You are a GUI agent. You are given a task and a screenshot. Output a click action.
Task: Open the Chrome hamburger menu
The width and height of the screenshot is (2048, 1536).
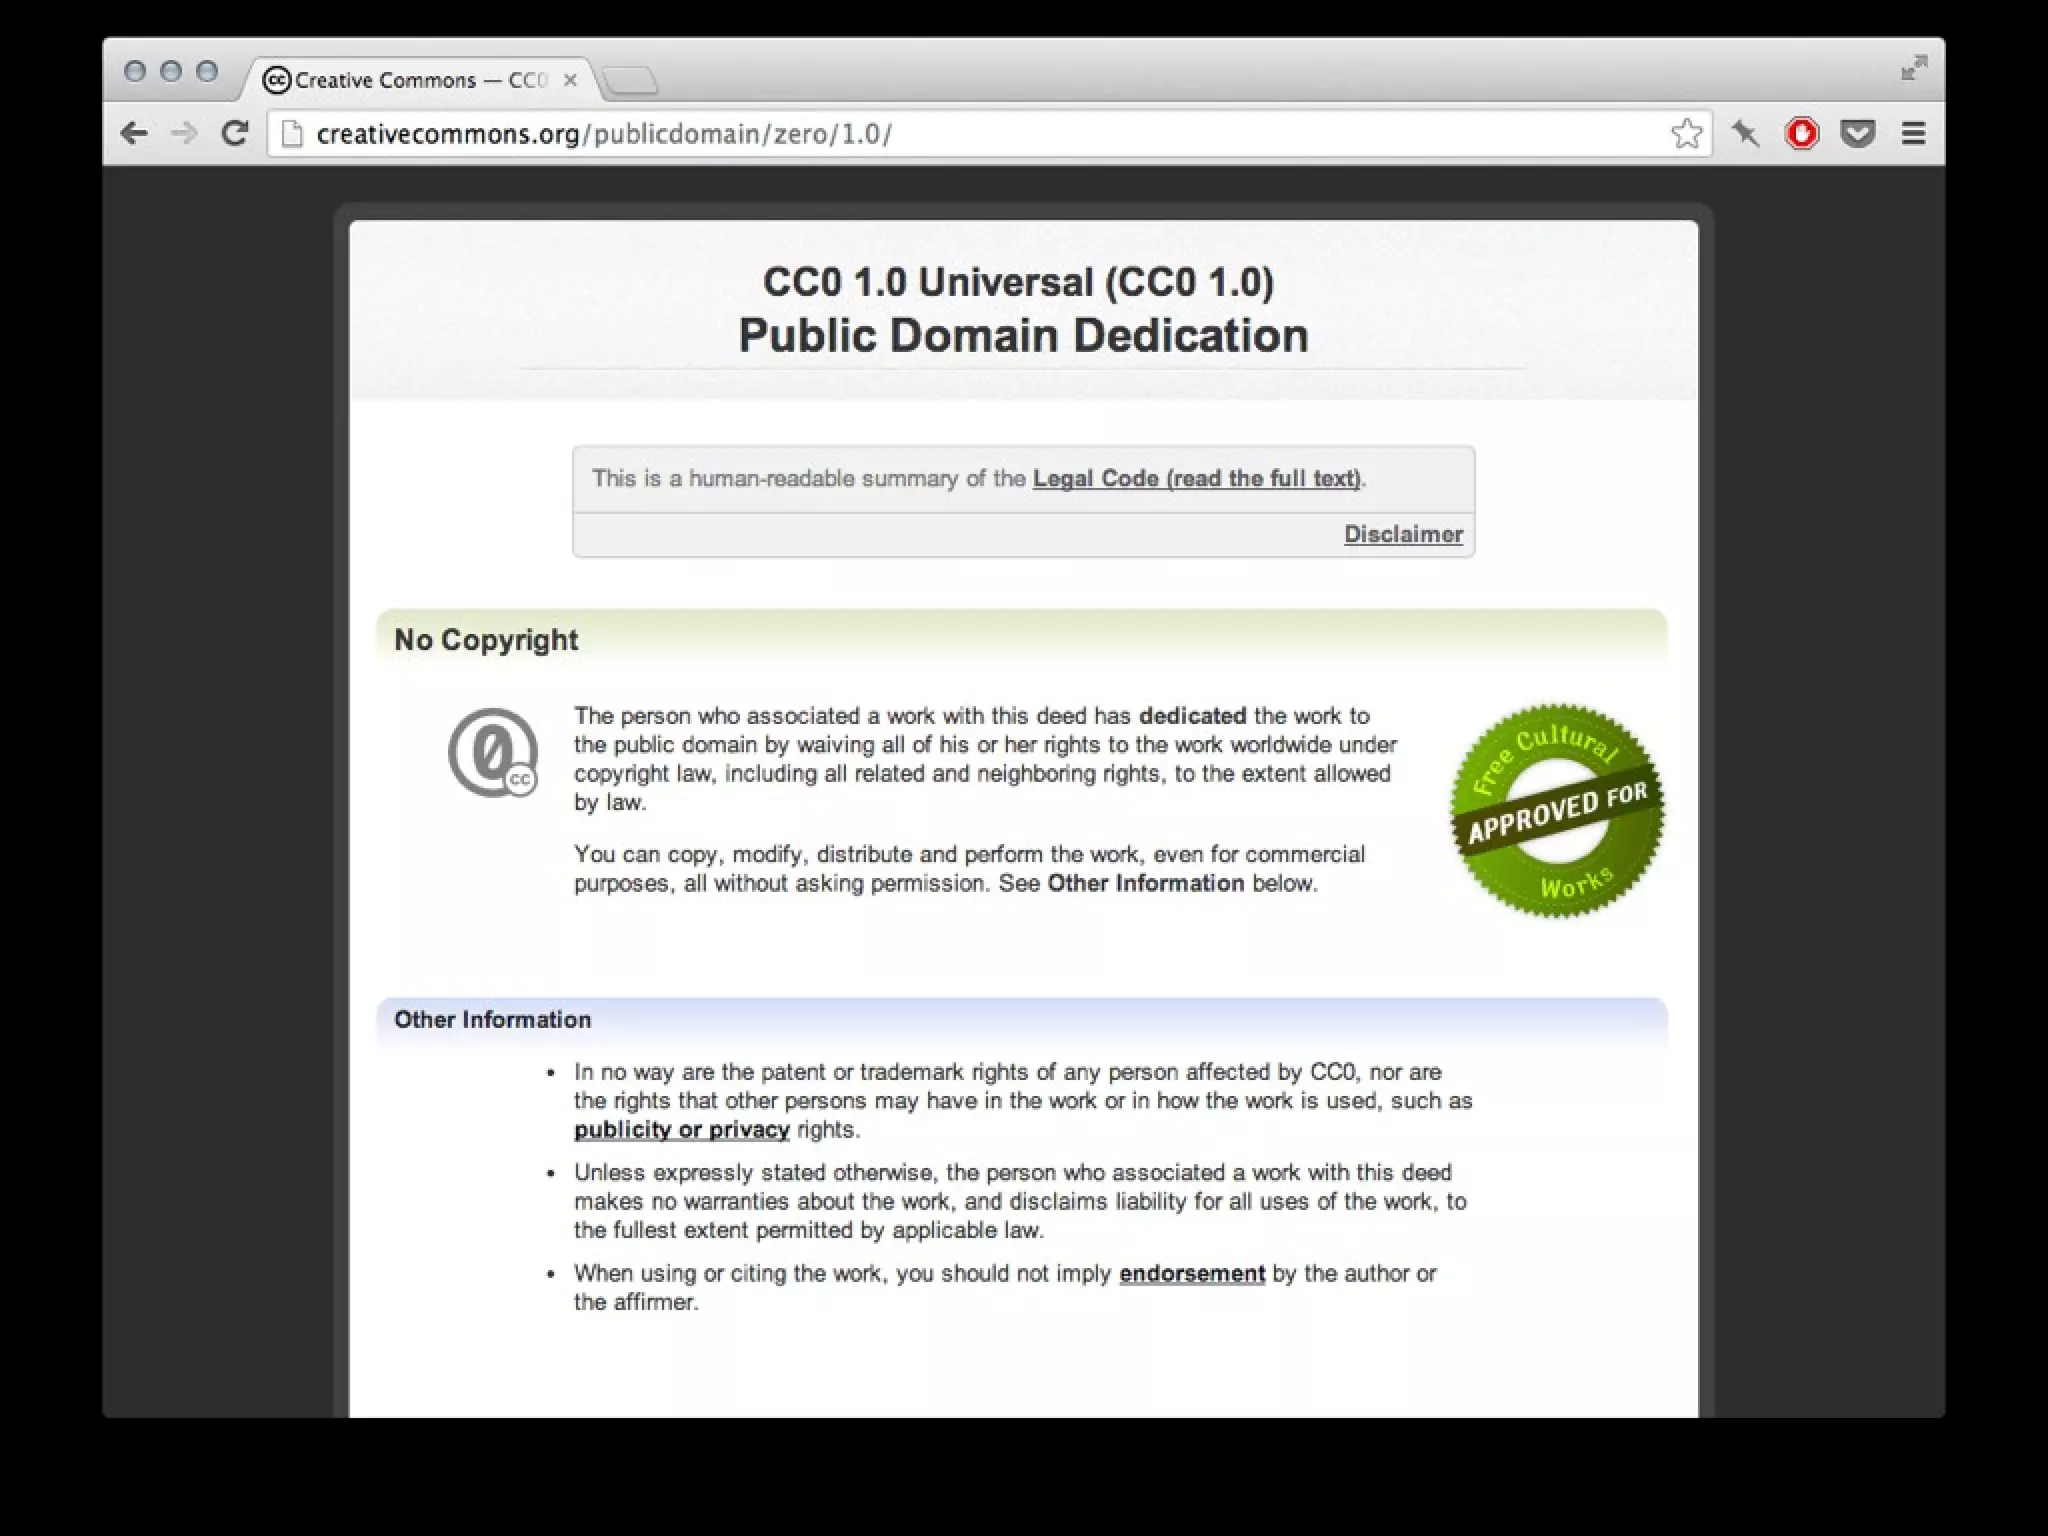coord(1913,133)
